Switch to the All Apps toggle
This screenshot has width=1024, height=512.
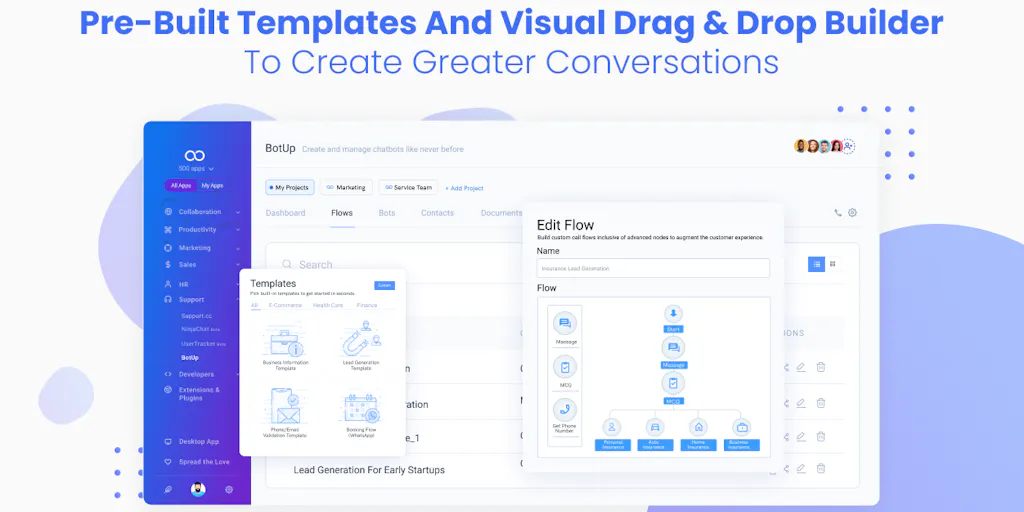pyautogui.click(x=181, y=185)
